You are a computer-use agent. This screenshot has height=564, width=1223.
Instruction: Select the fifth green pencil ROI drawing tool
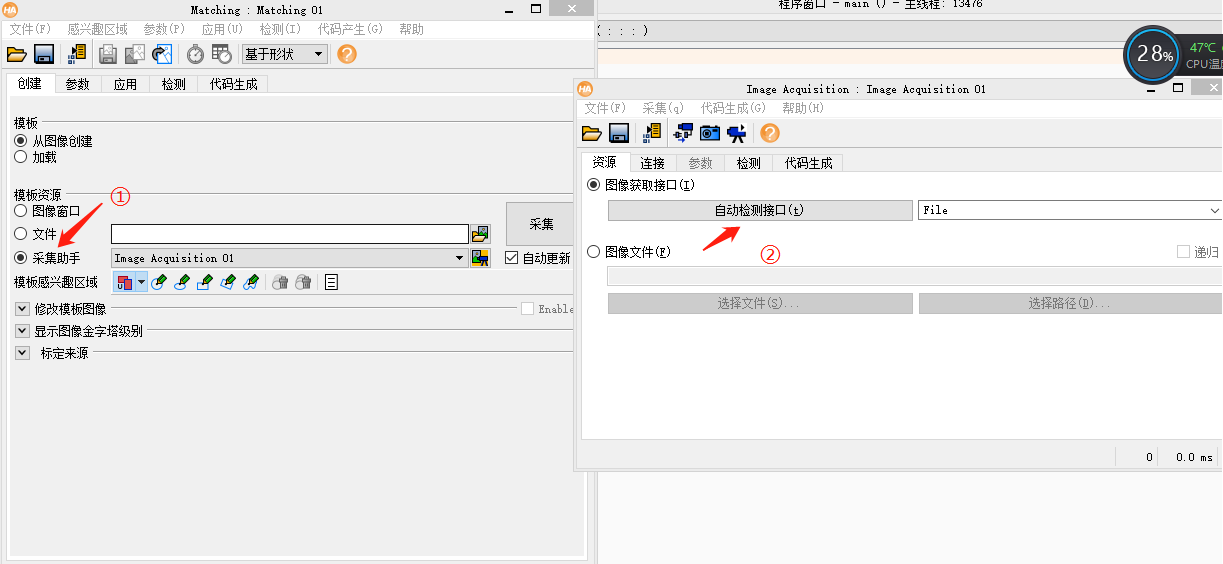pyautogui.click(x=251, y=282)
